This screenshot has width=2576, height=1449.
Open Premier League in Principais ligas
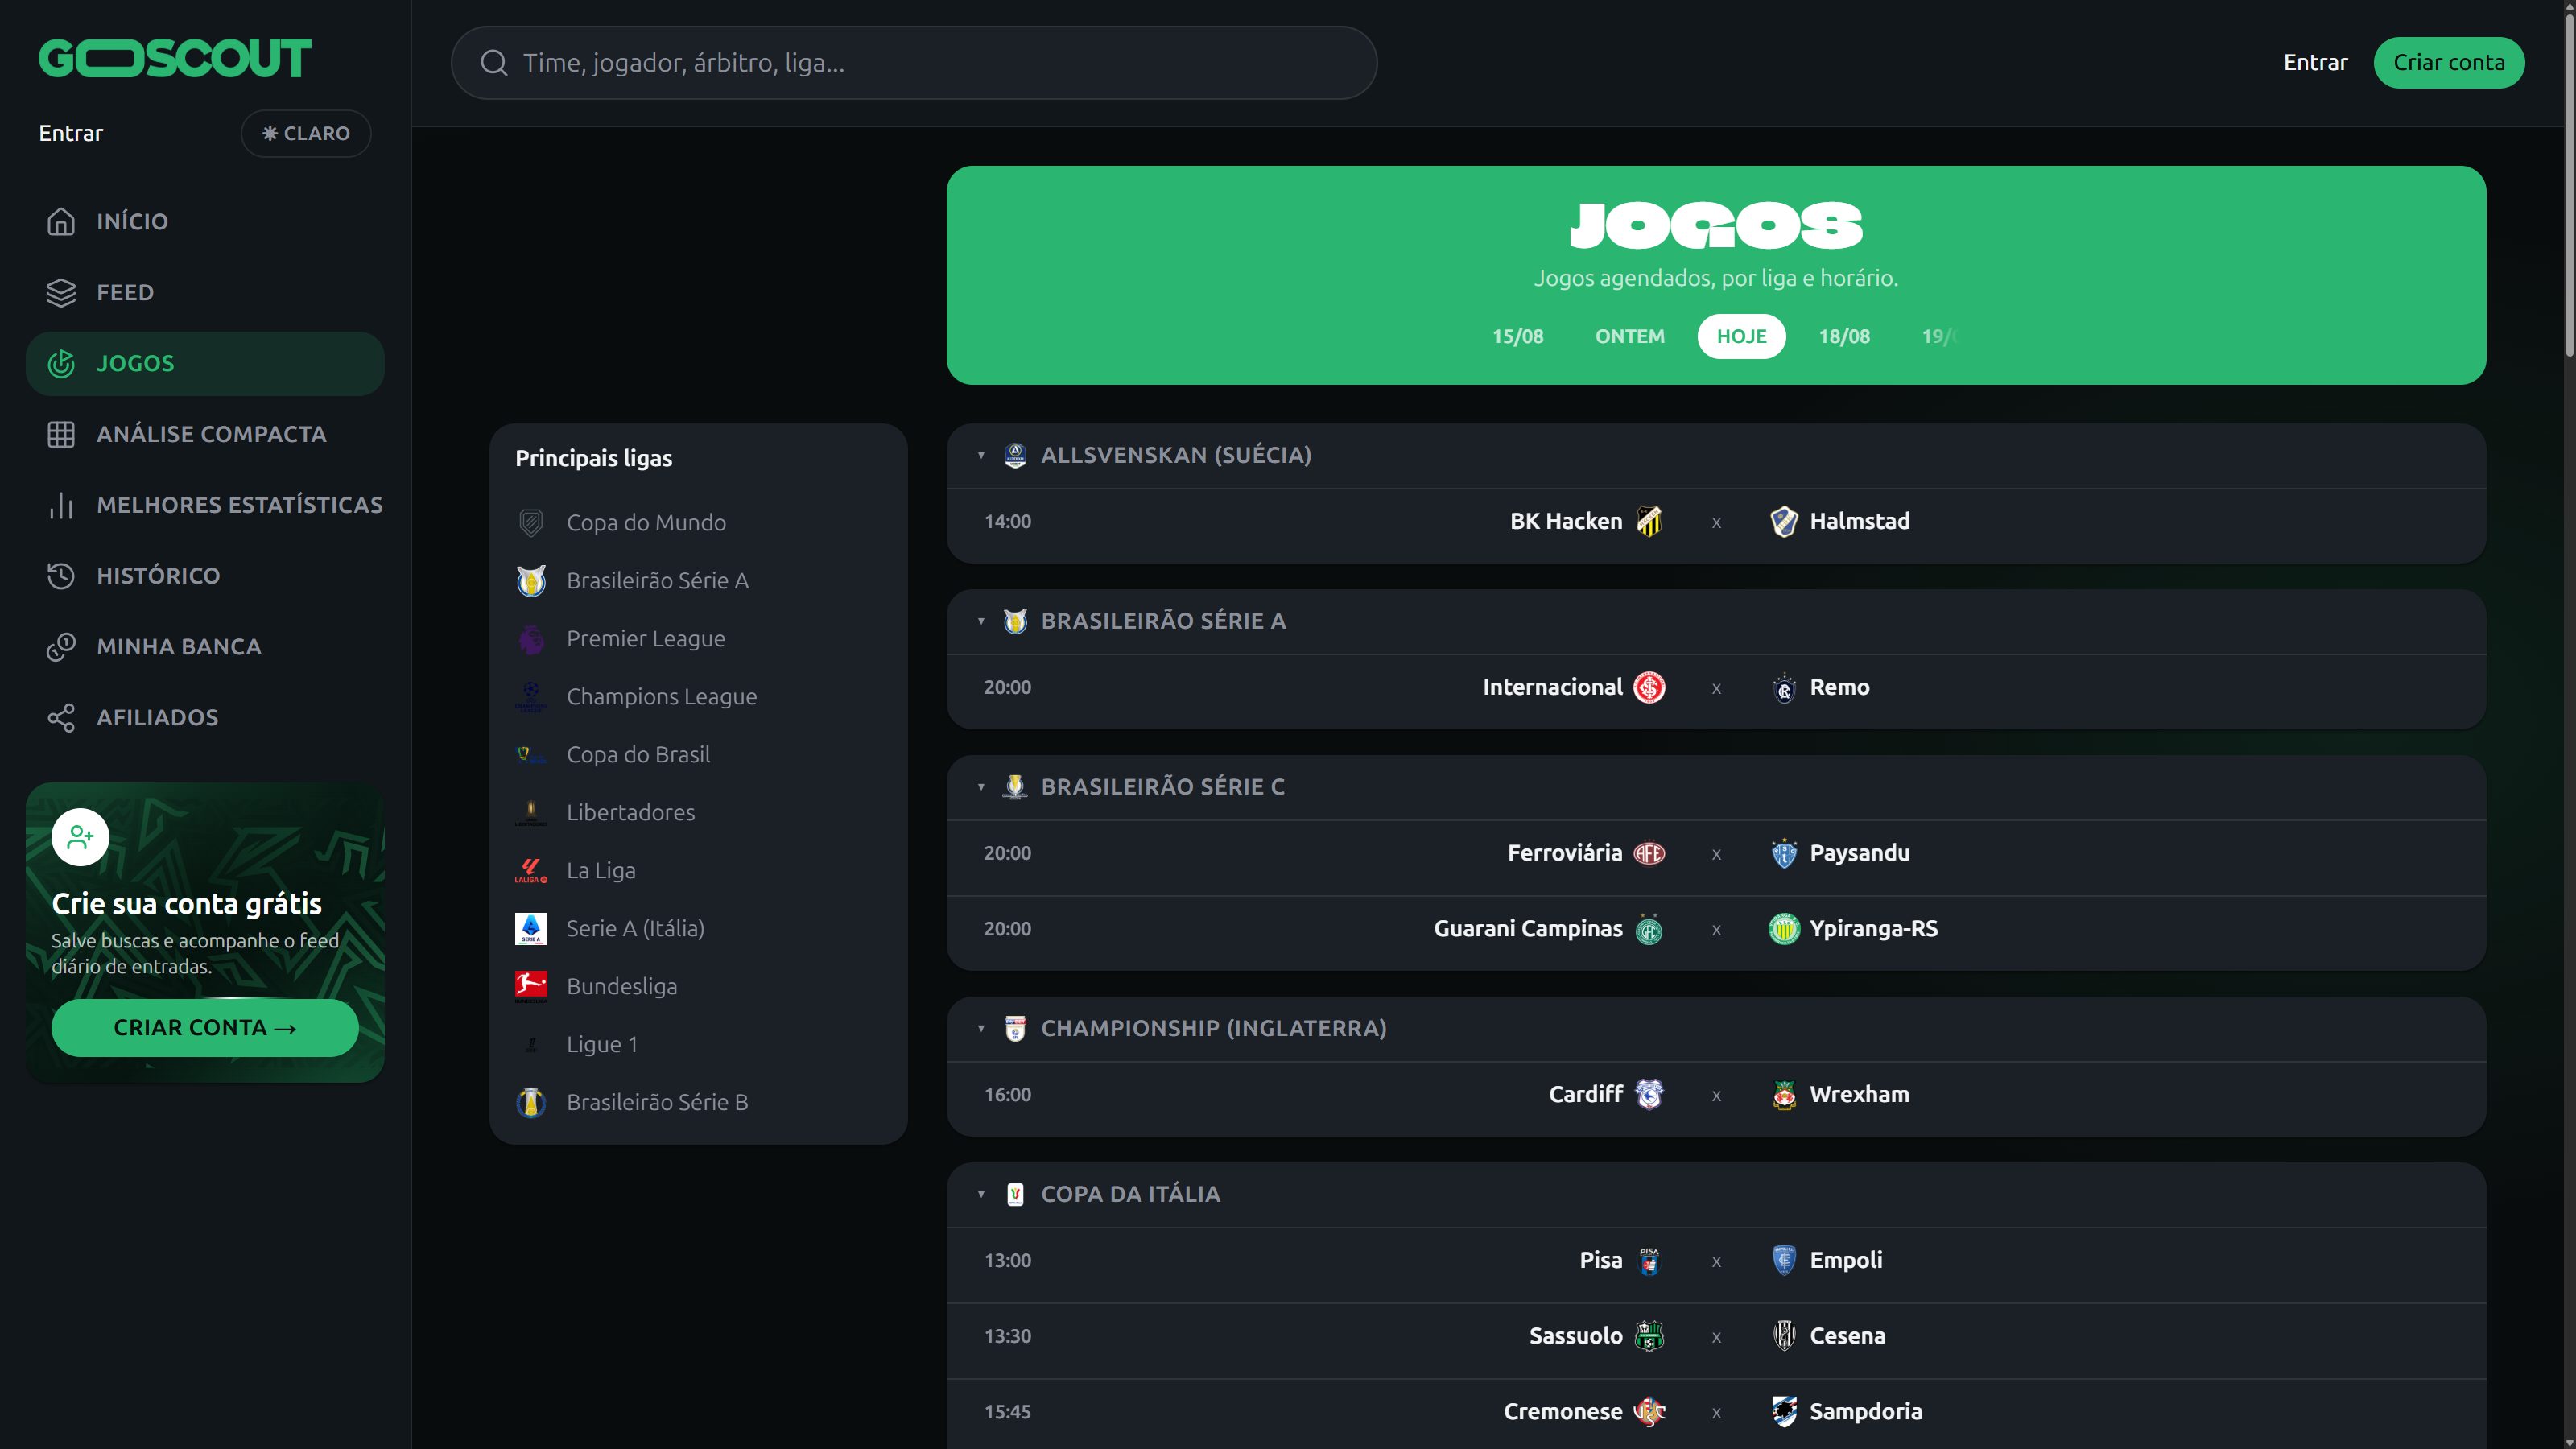coord(698,639)
